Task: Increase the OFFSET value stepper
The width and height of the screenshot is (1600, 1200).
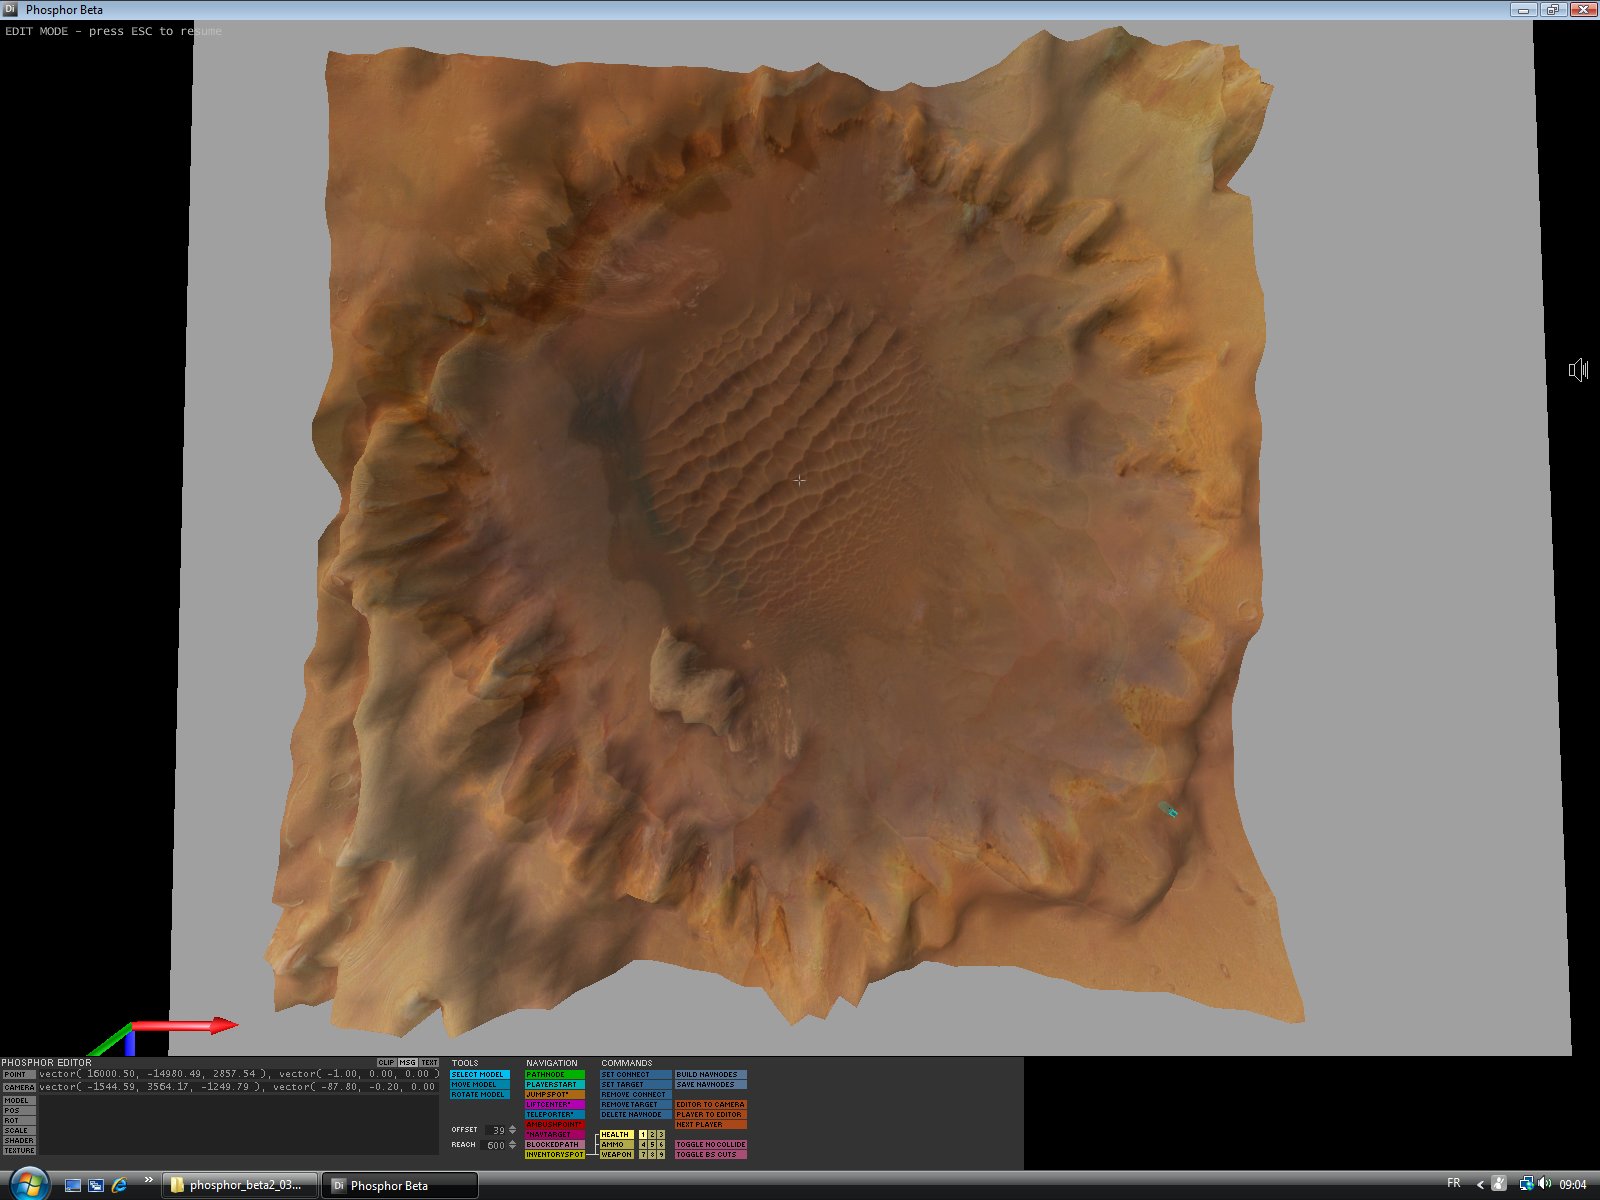Action: point(512,1127)
